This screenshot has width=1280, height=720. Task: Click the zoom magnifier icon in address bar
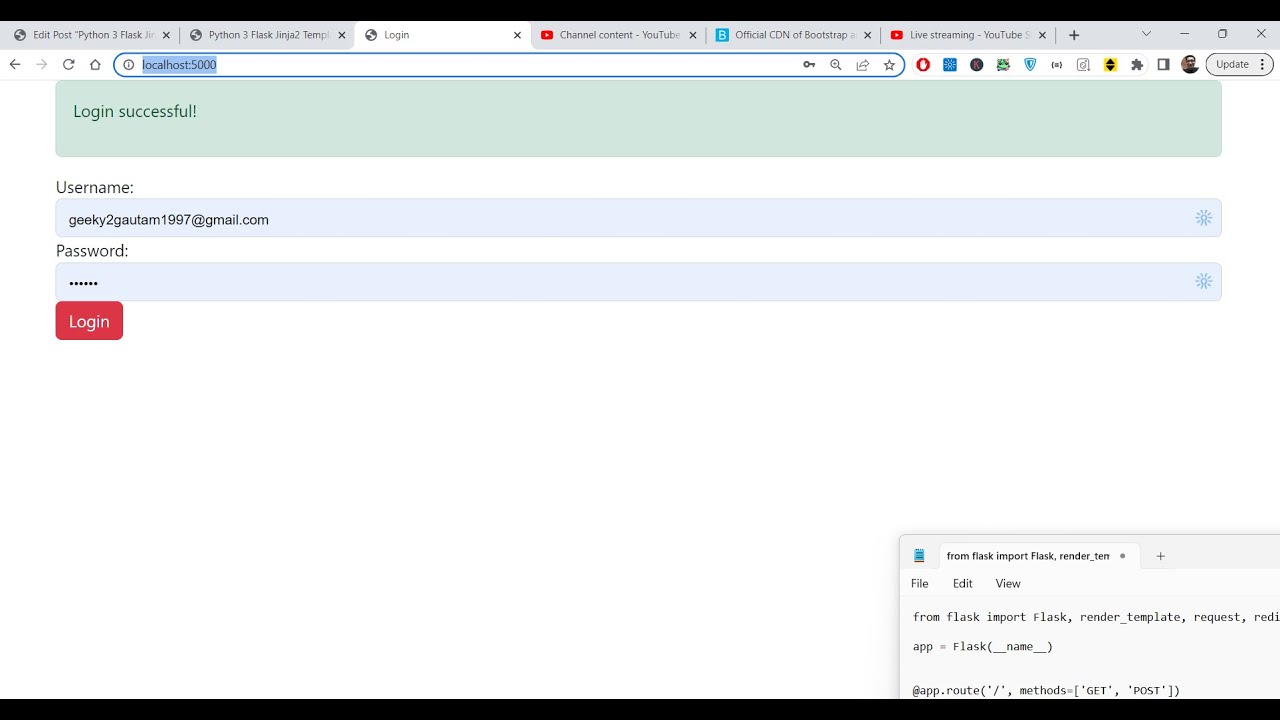pyautogui.click(x=836, y=65)
